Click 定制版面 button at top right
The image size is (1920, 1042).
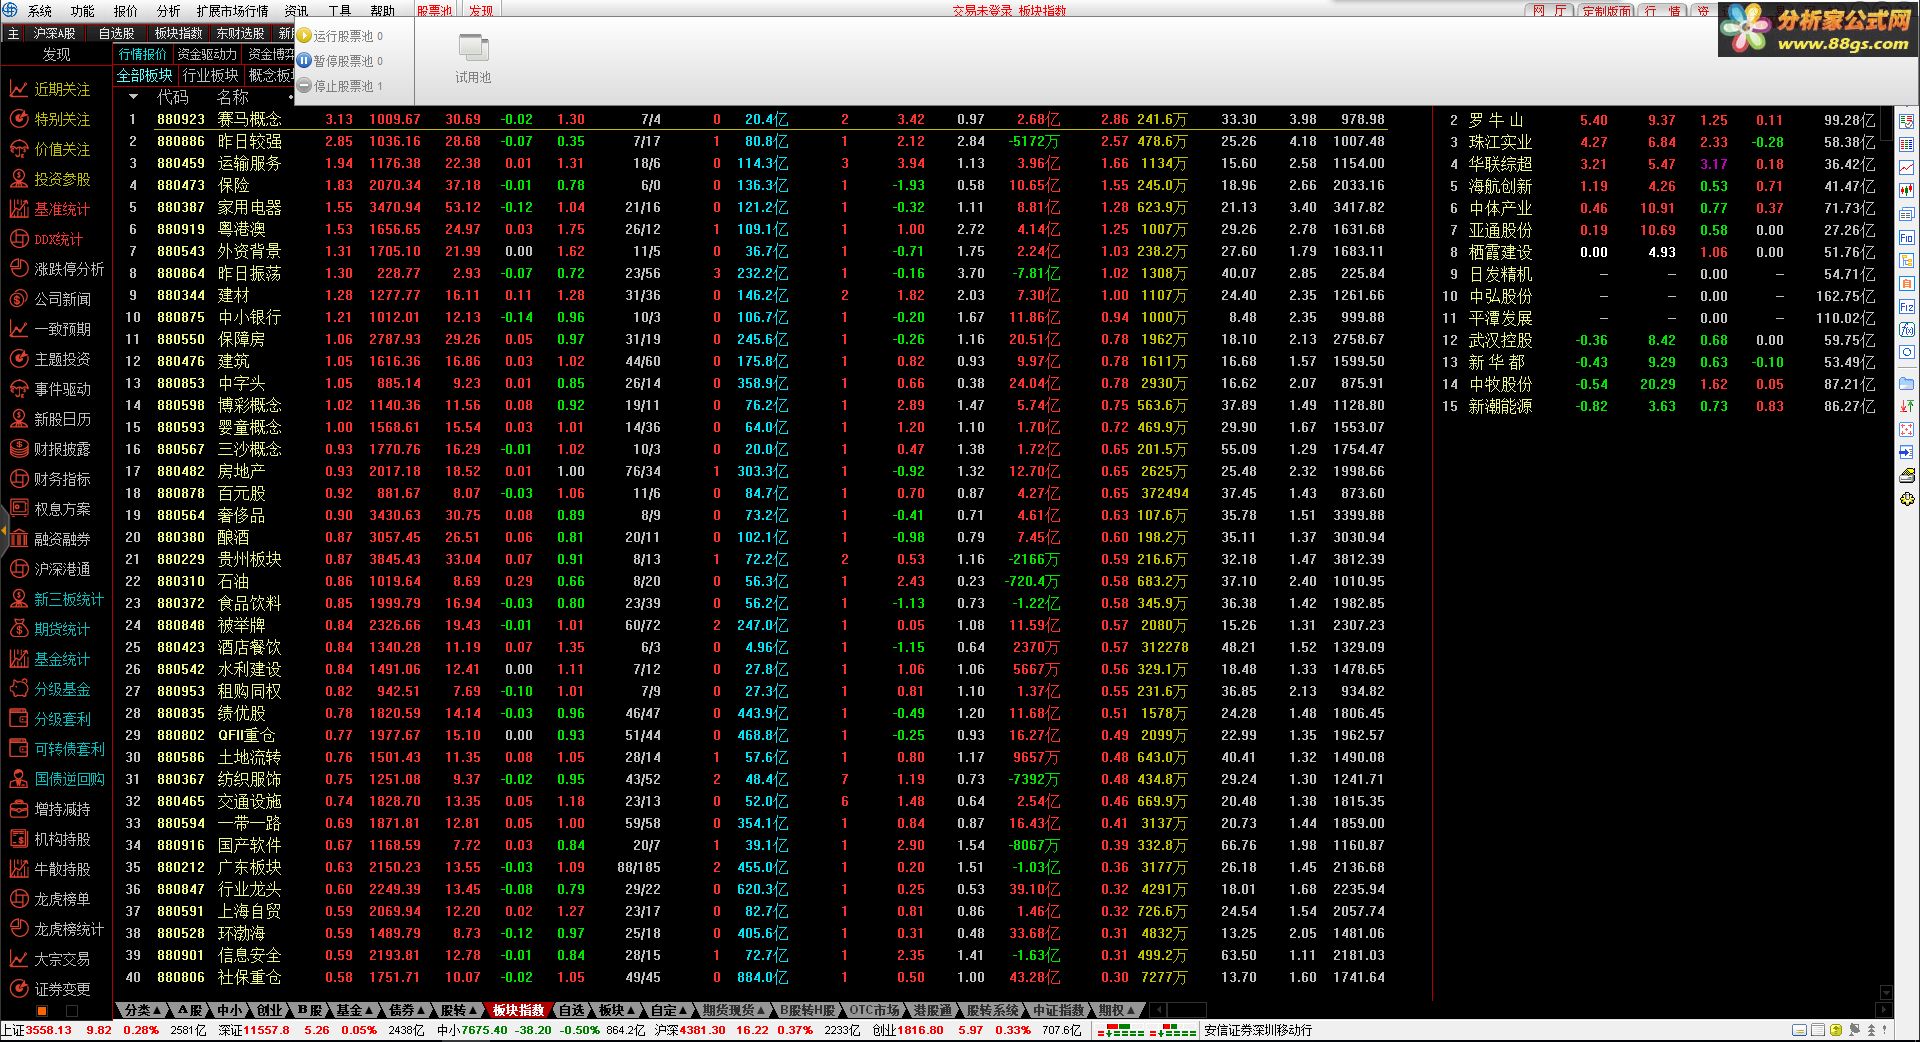[x=1607, y=11]
